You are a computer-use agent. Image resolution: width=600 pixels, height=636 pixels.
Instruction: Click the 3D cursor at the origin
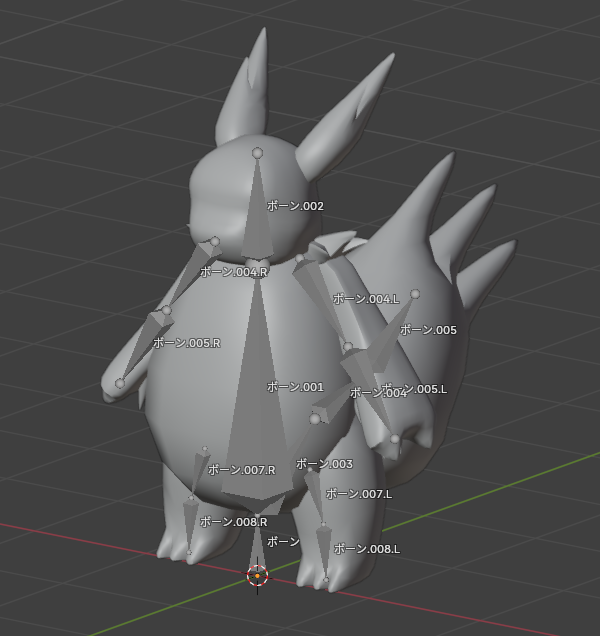[x=257, y=576]
